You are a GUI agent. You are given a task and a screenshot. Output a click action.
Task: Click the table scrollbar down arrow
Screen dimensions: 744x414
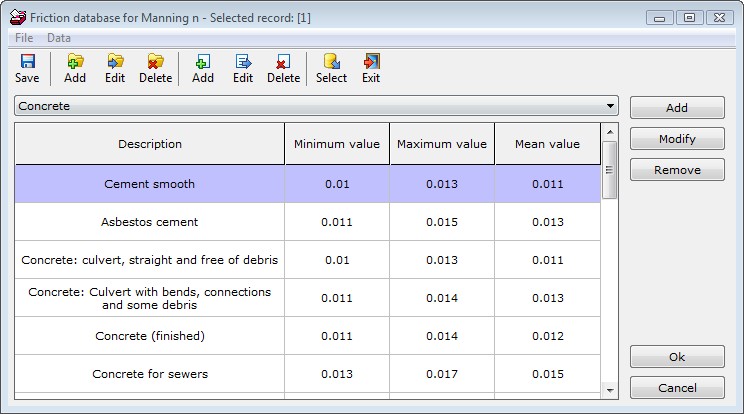click(609, 389)
